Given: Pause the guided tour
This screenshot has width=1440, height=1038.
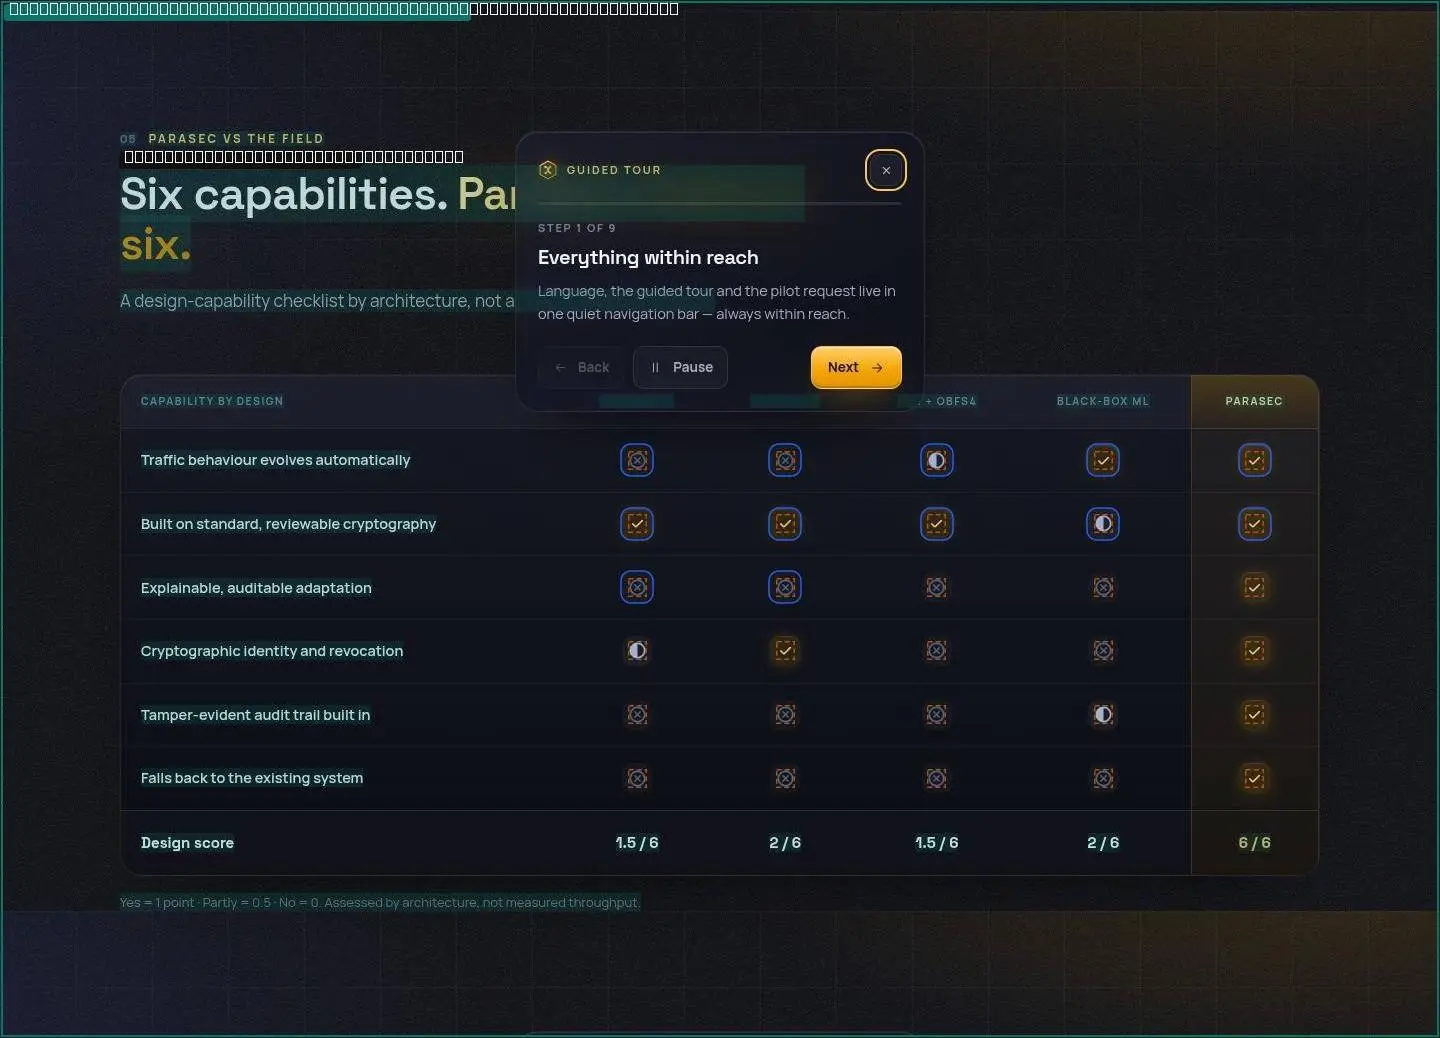Looking at the screenshot, I should (x=680, y=367).
